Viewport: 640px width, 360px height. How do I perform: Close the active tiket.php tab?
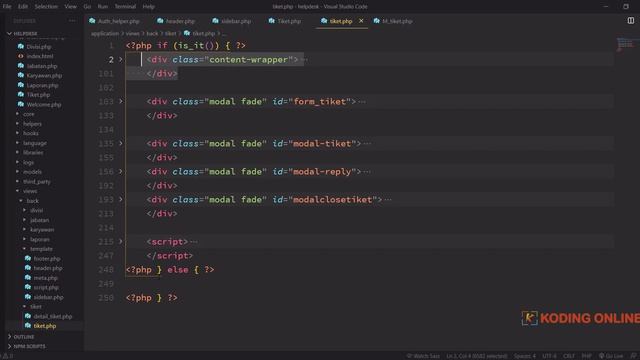[361, 21]
